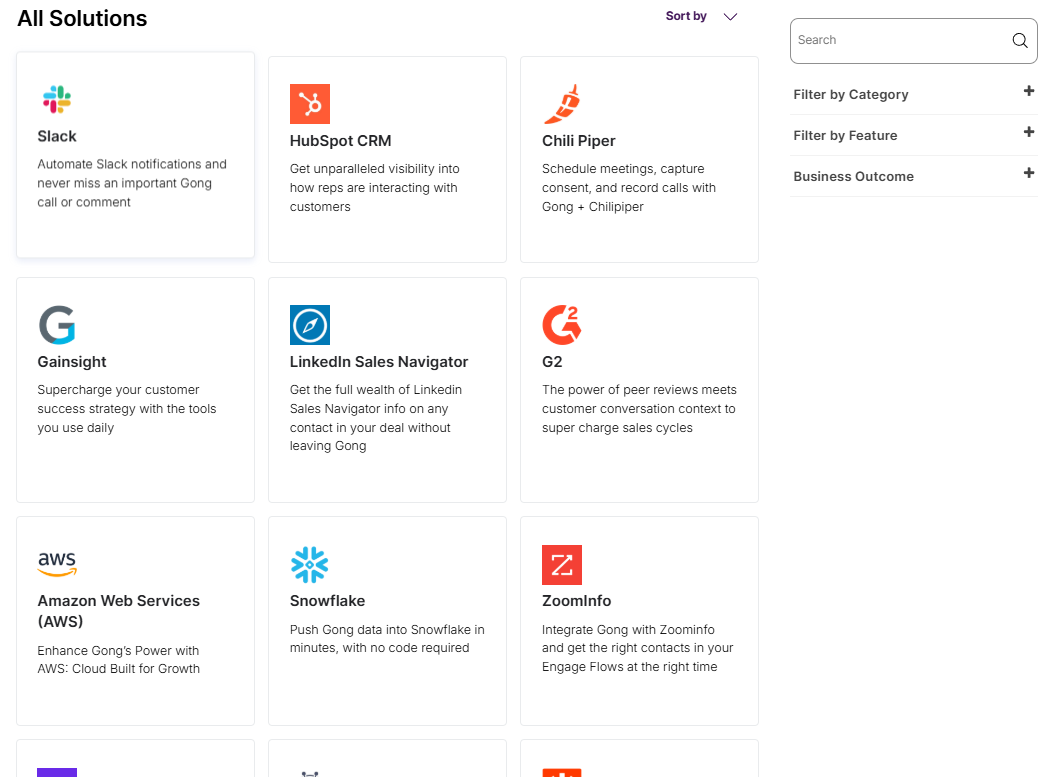Open the Chili Piper title link
Image resolution: width=1053 pixels, height=777 pixels.
pyautogui.click(x=579, y=141)
